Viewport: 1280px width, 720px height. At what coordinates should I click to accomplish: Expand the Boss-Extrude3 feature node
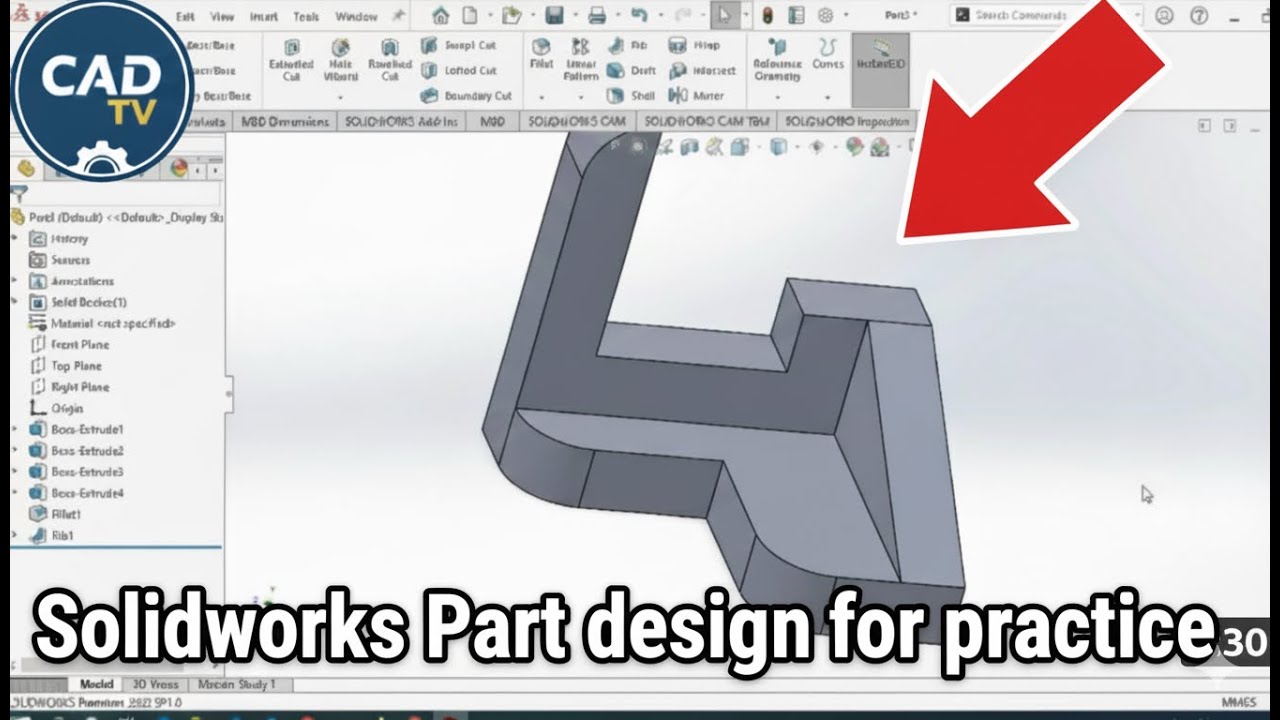pyautogui.click(x=15, y=471)
